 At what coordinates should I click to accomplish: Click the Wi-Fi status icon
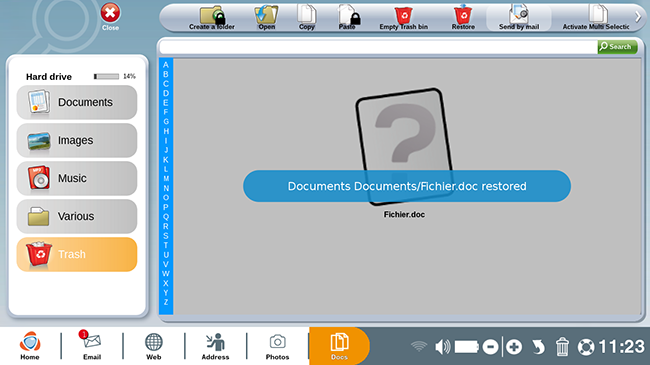pos(419,346)
